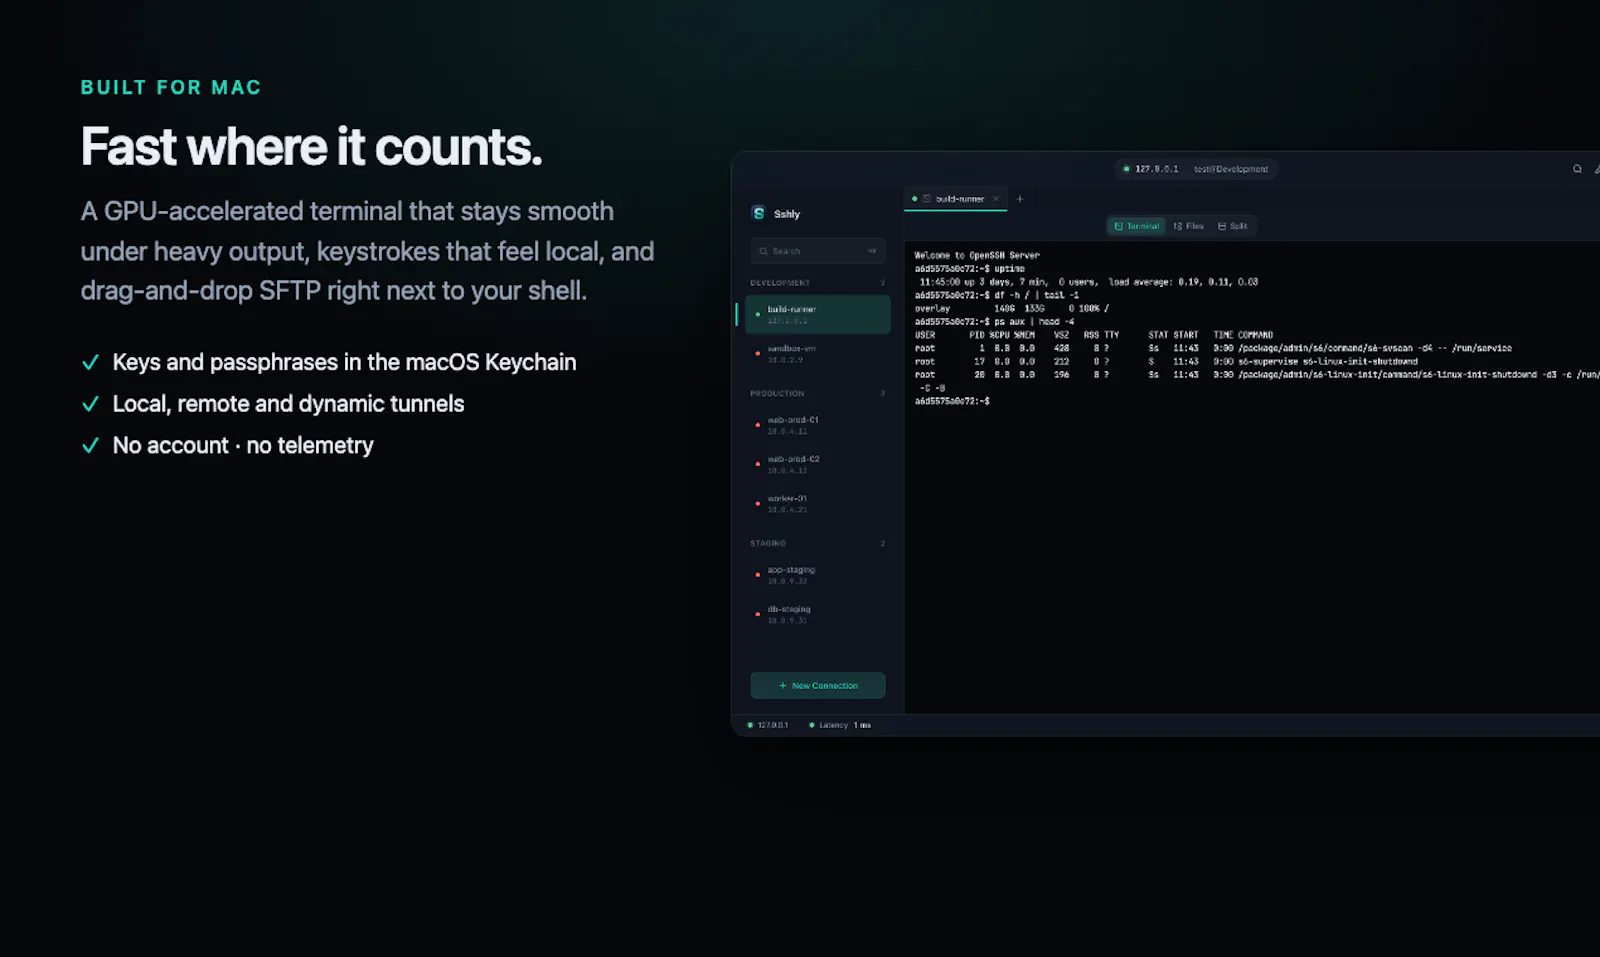Click the 127.0.0.1 entry in the status bar
The image size is (1600, 957).
pos(768,725)
